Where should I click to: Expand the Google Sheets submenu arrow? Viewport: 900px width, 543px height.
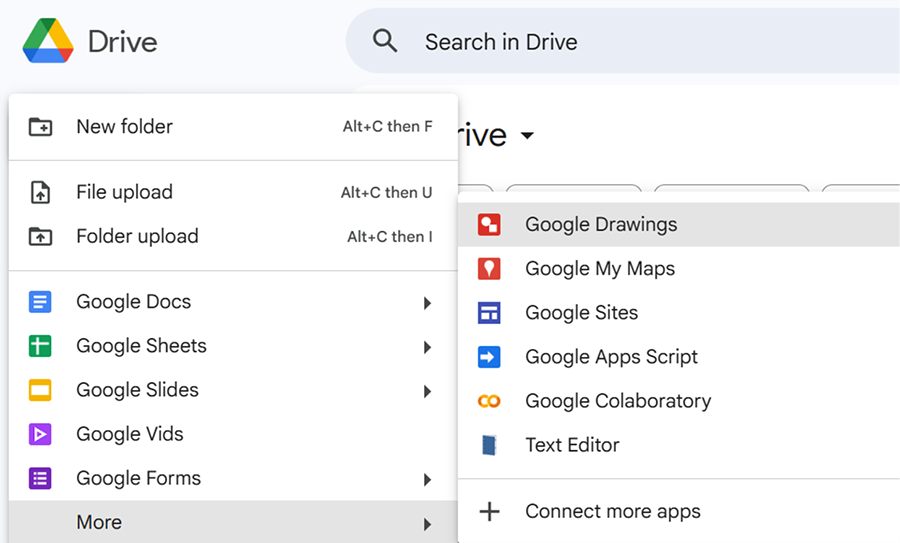click(x=427, y=347)
